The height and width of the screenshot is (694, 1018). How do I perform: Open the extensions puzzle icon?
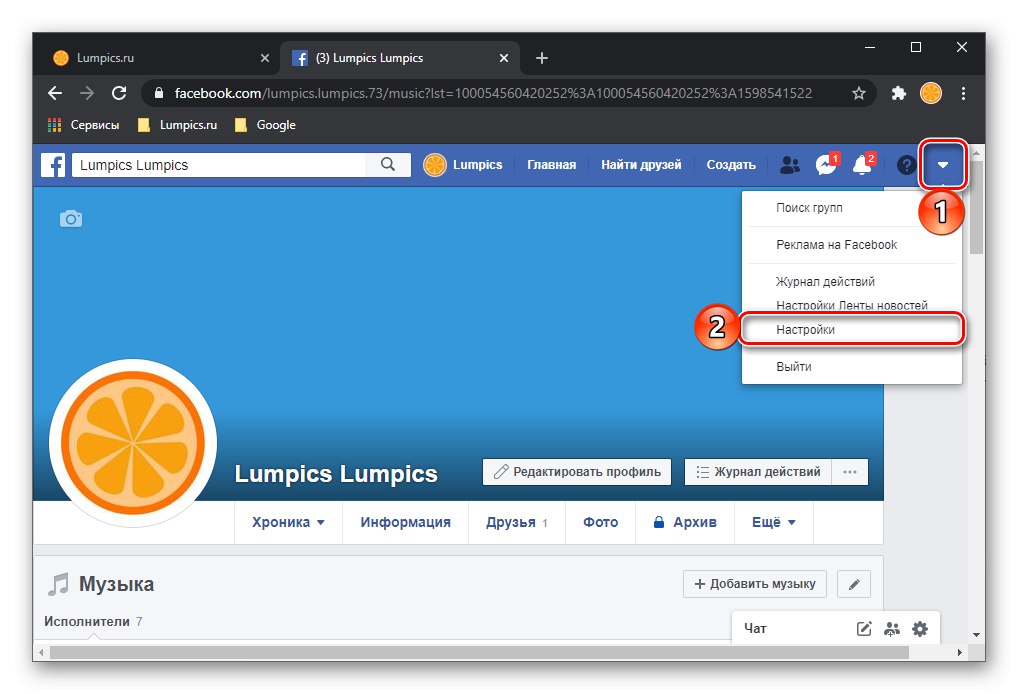(x=898, y=93)
